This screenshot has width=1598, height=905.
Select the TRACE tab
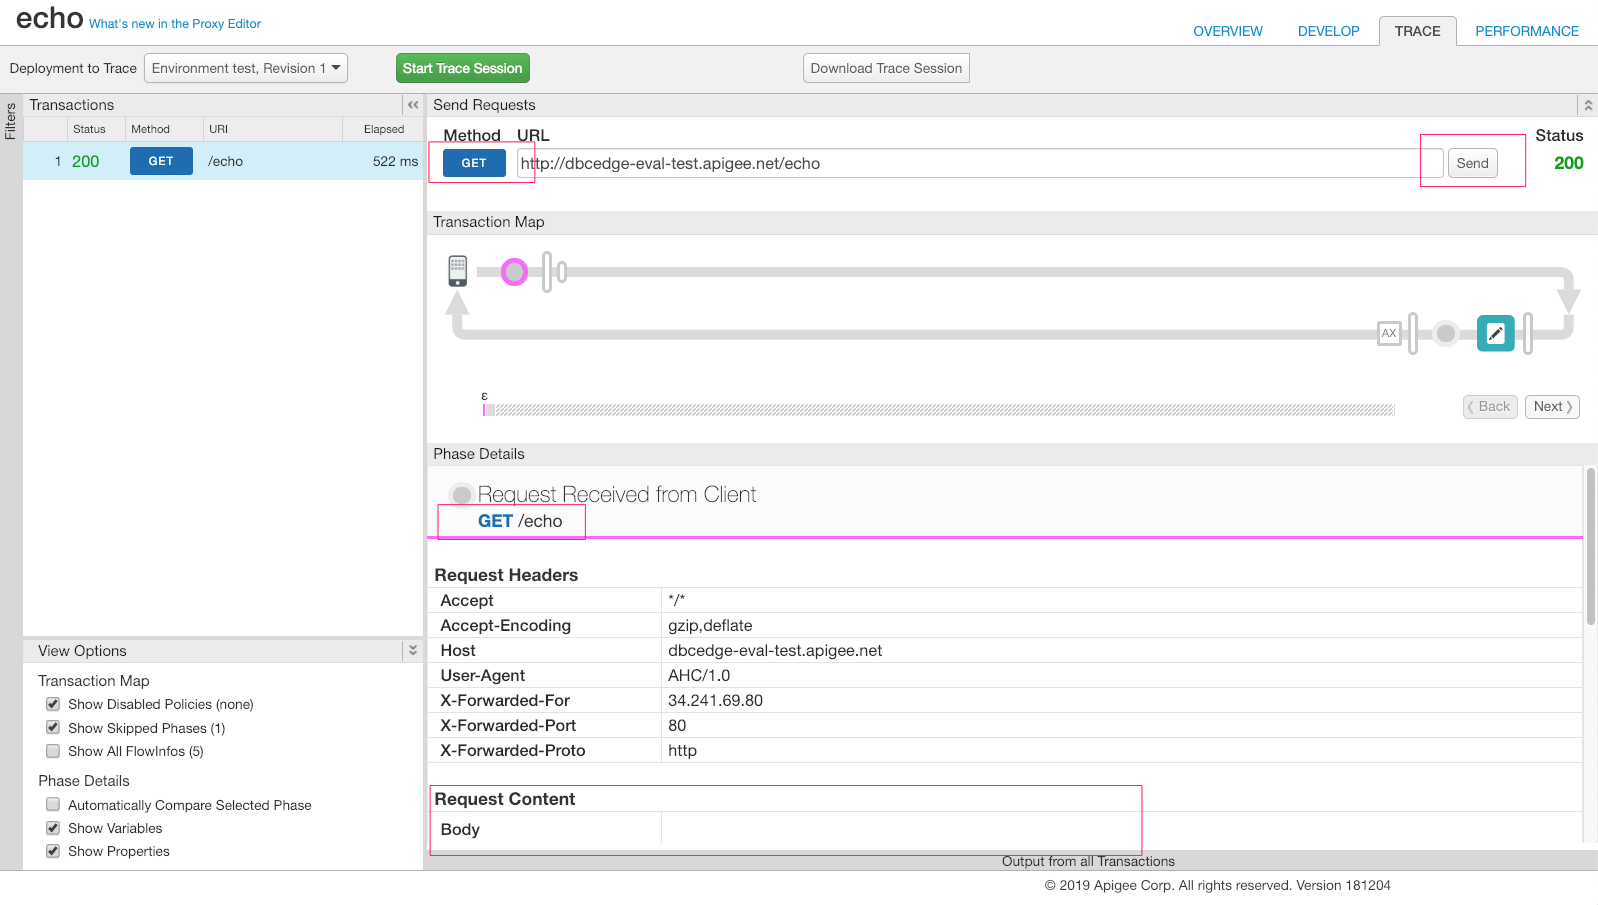(1418, 31)
